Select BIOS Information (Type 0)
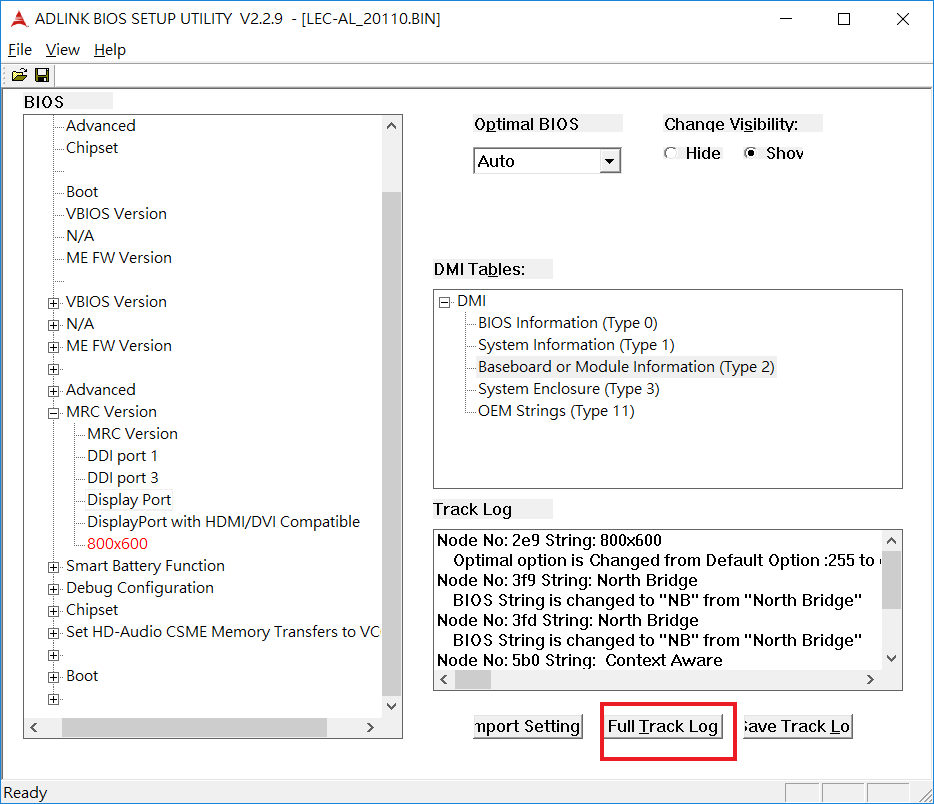The image size is (934, 804). click(x=568, y=323)
